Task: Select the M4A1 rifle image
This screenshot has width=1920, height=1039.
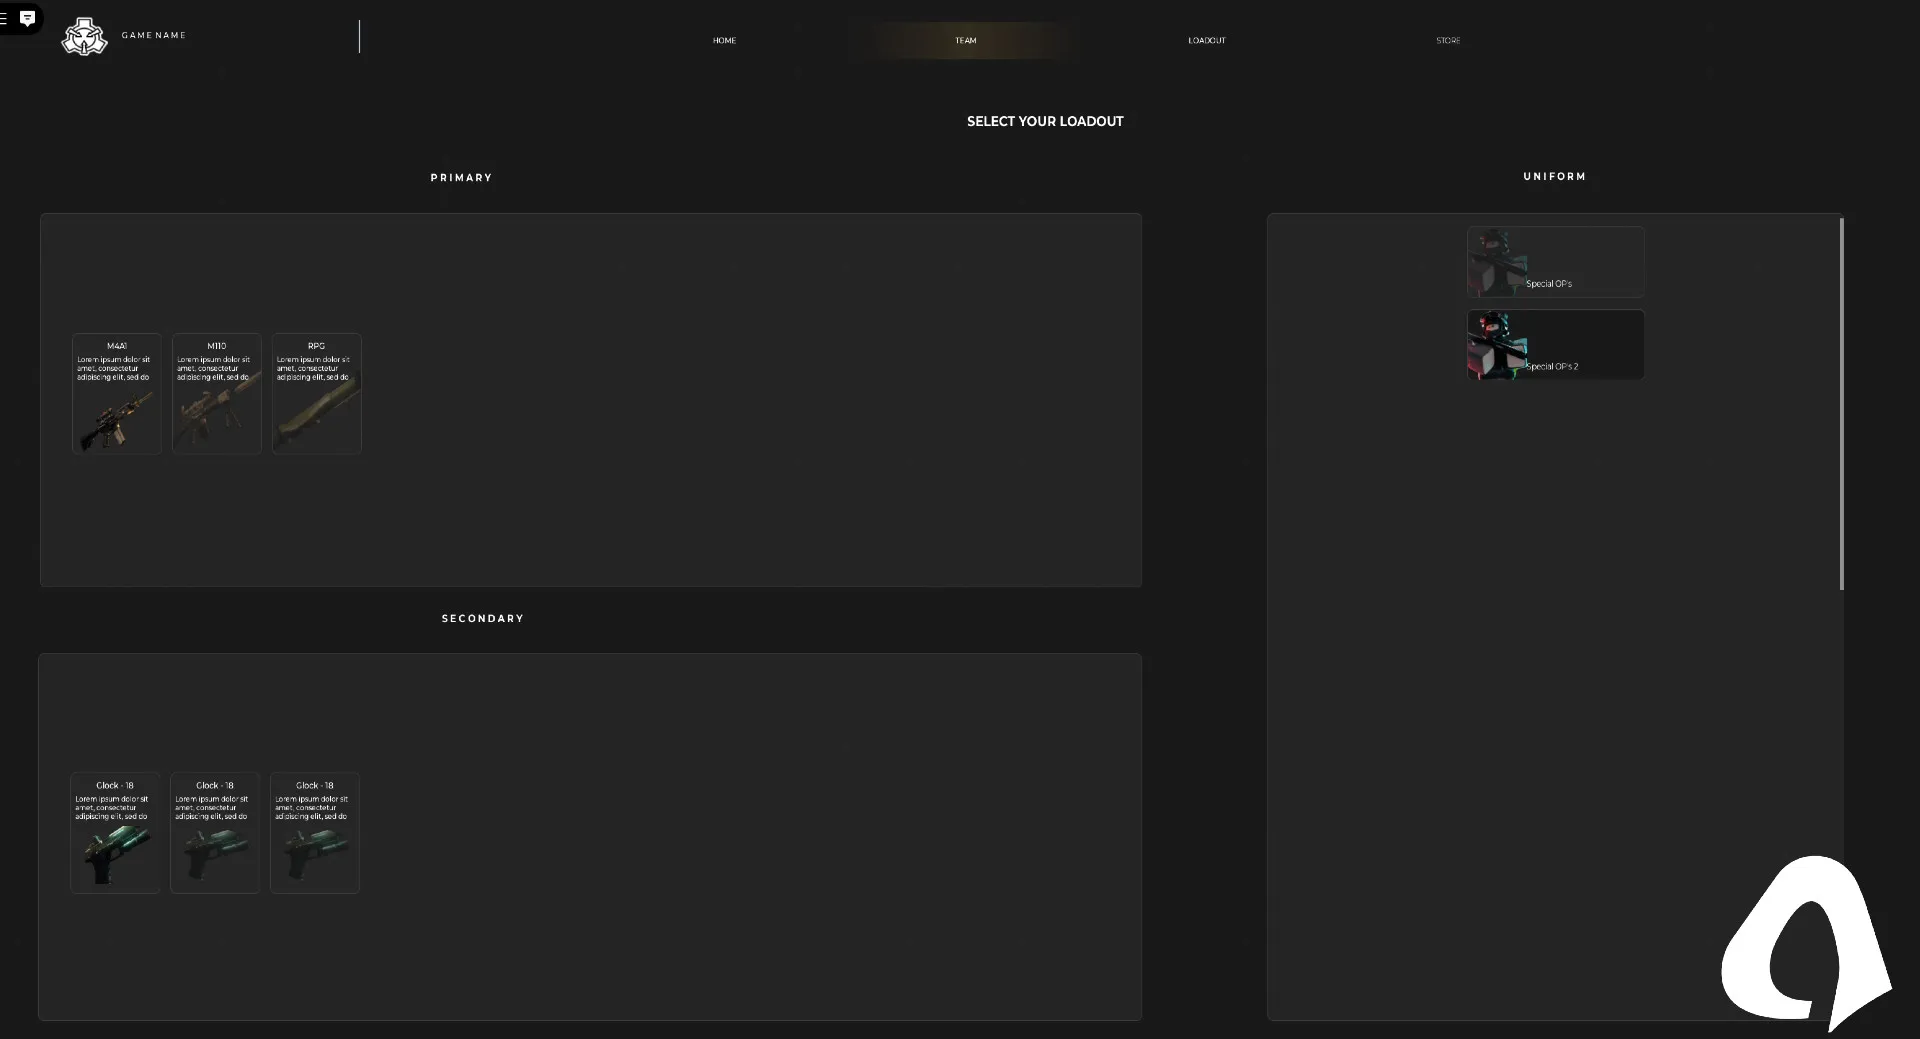Action: (x=117, y=418)
